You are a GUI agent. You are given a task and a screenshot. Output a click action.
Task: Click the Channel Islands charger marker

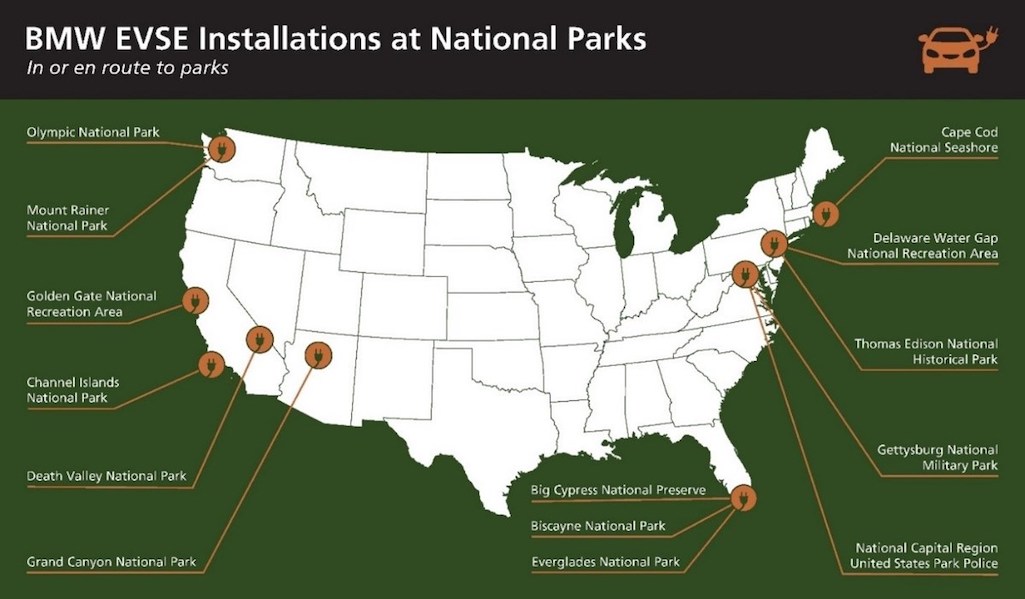tap(211, 365)
